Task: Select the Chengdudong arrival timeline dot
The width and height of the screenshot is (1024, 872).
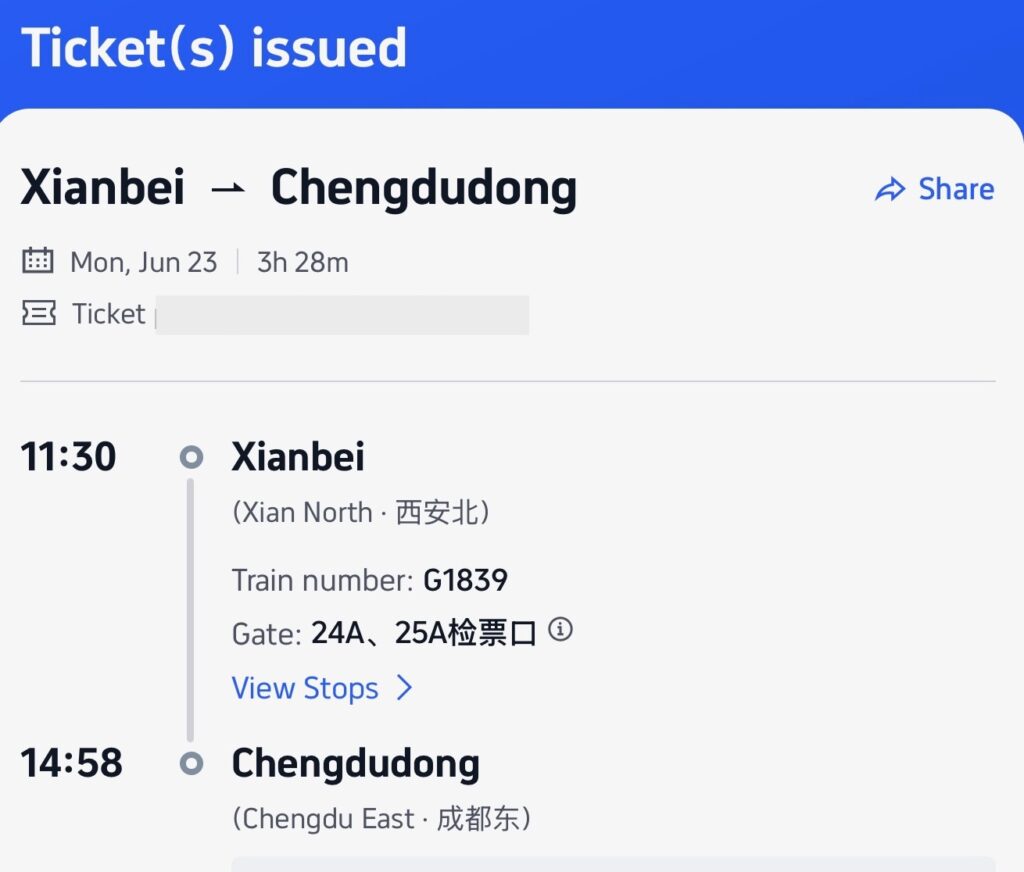Action: tap(191, 764)
